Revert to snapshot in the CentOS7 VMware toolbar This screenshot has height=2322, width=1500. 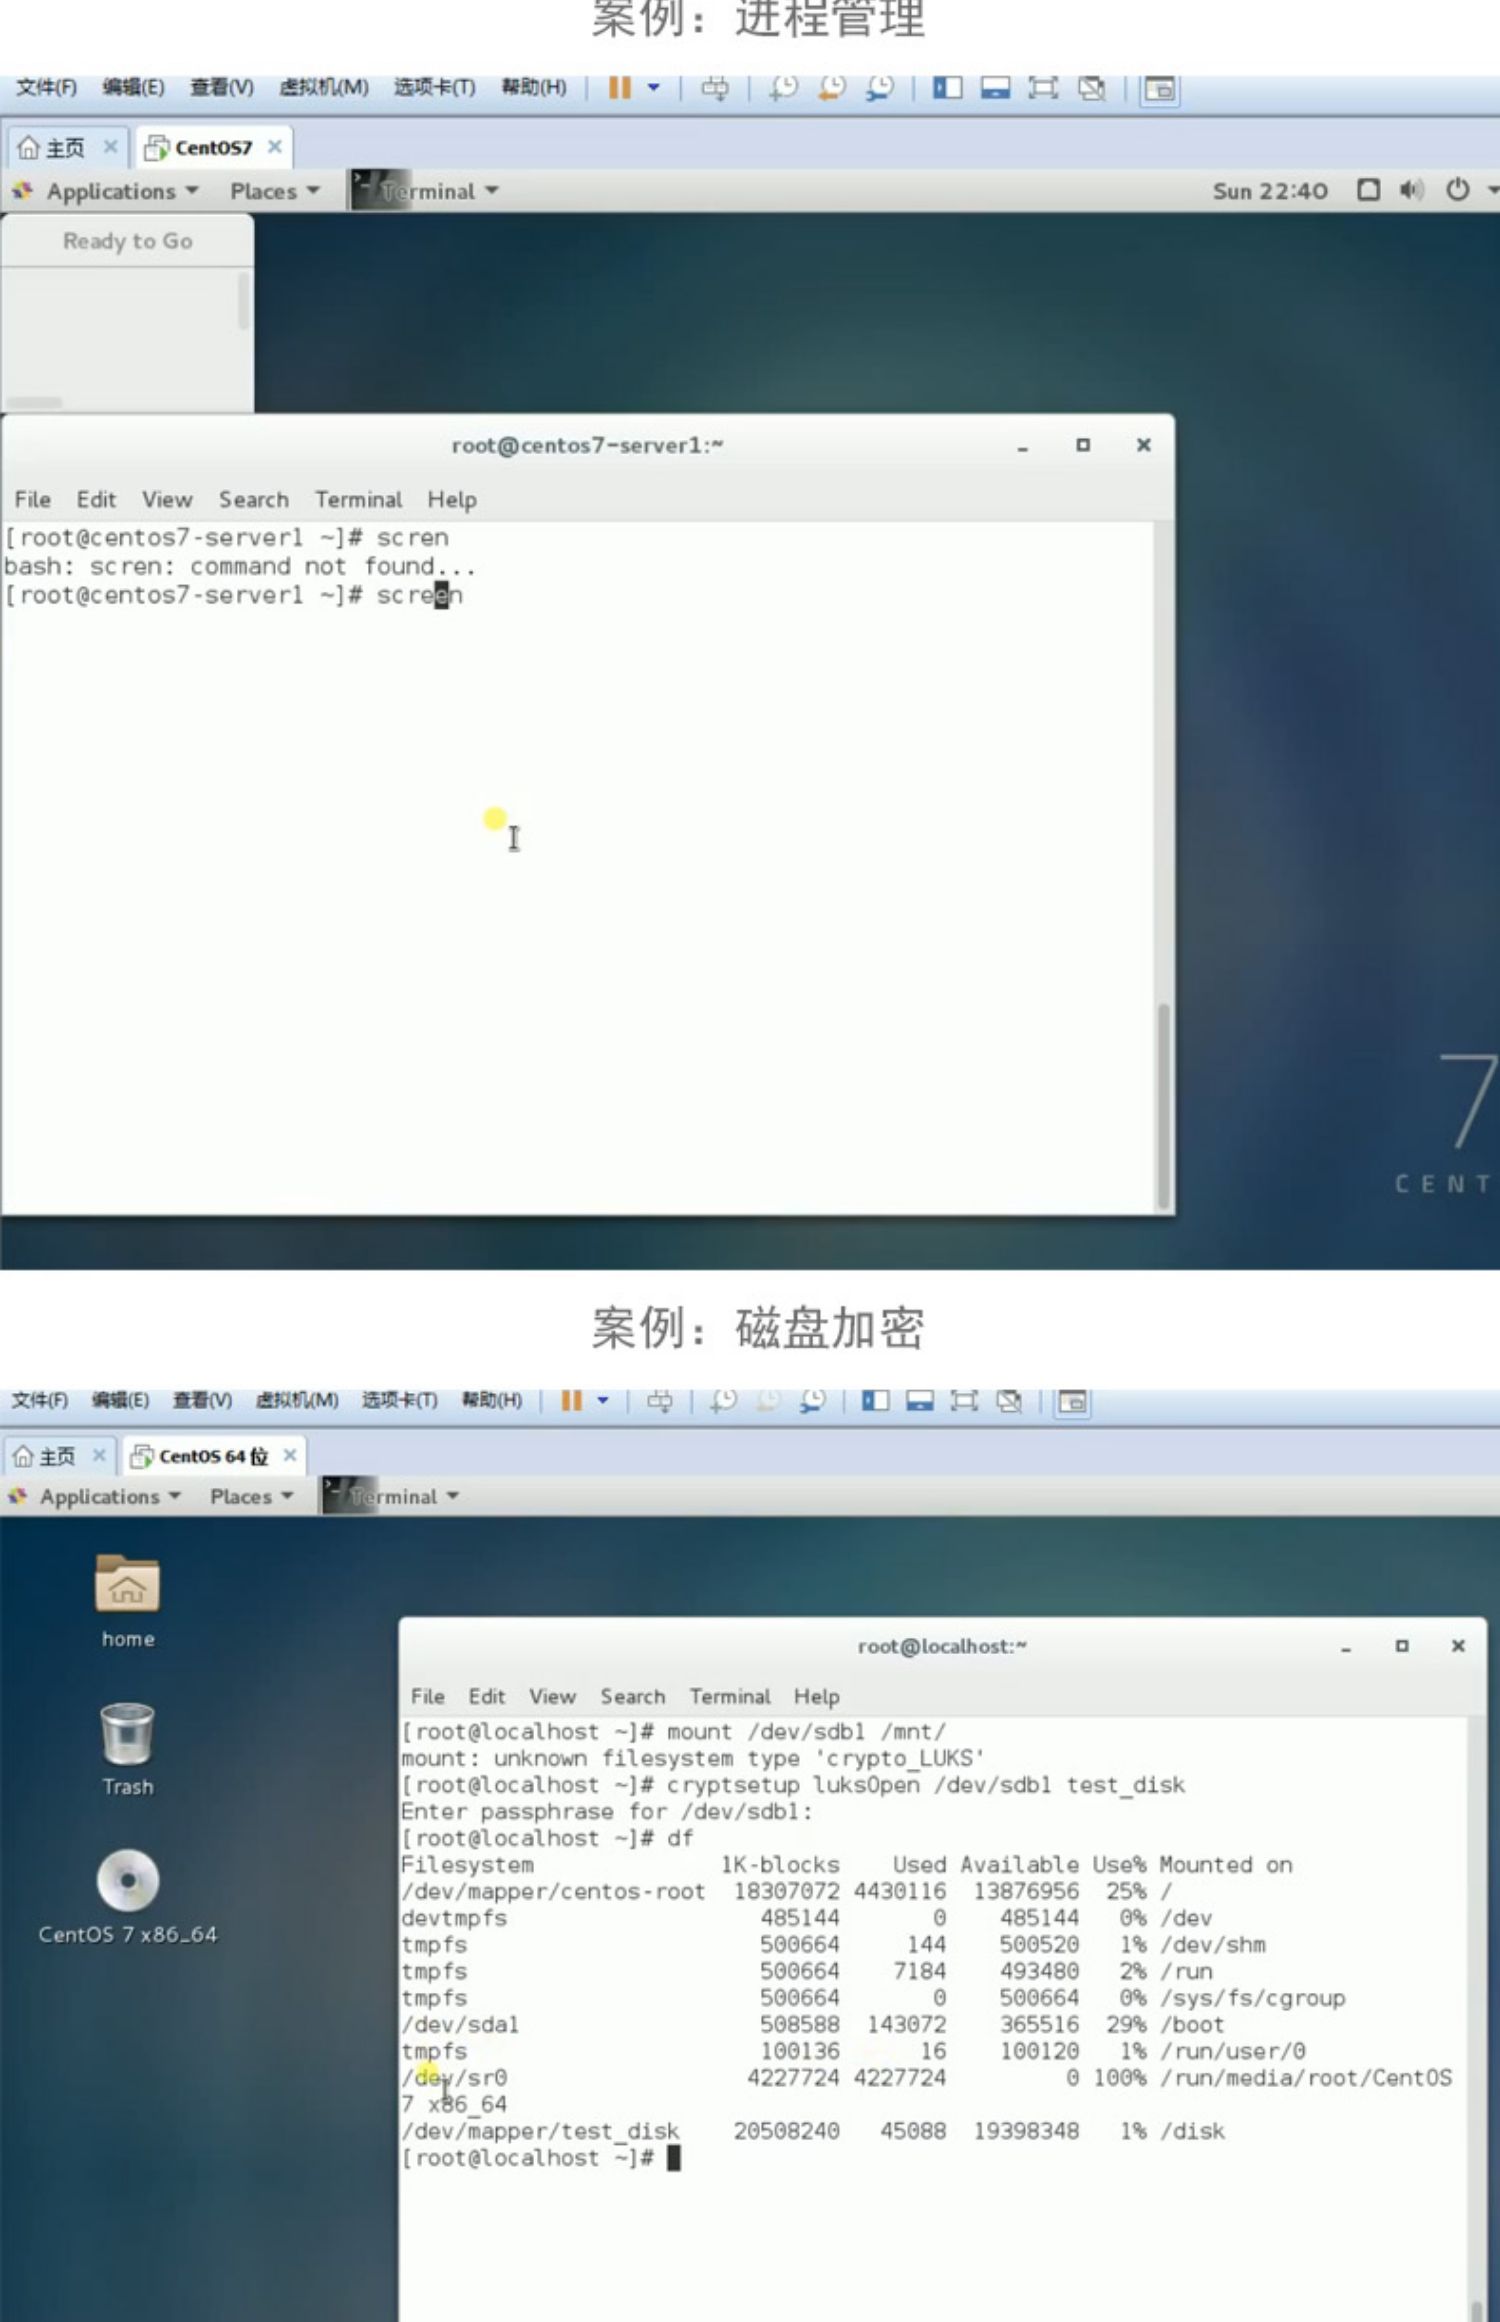[x=831, y=89]
